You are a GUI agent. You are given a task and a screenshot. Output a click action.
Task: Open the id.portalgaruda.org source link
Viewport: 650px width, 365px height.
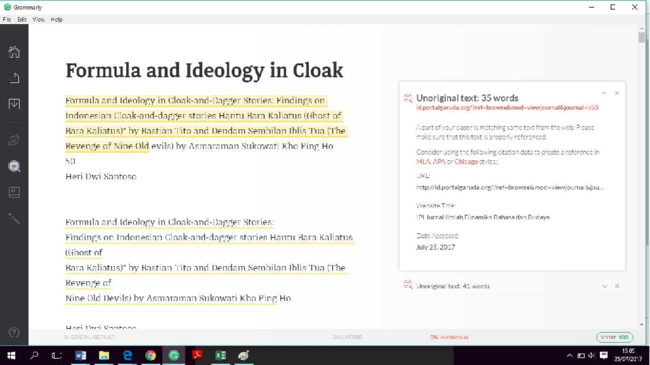[507, 107]
